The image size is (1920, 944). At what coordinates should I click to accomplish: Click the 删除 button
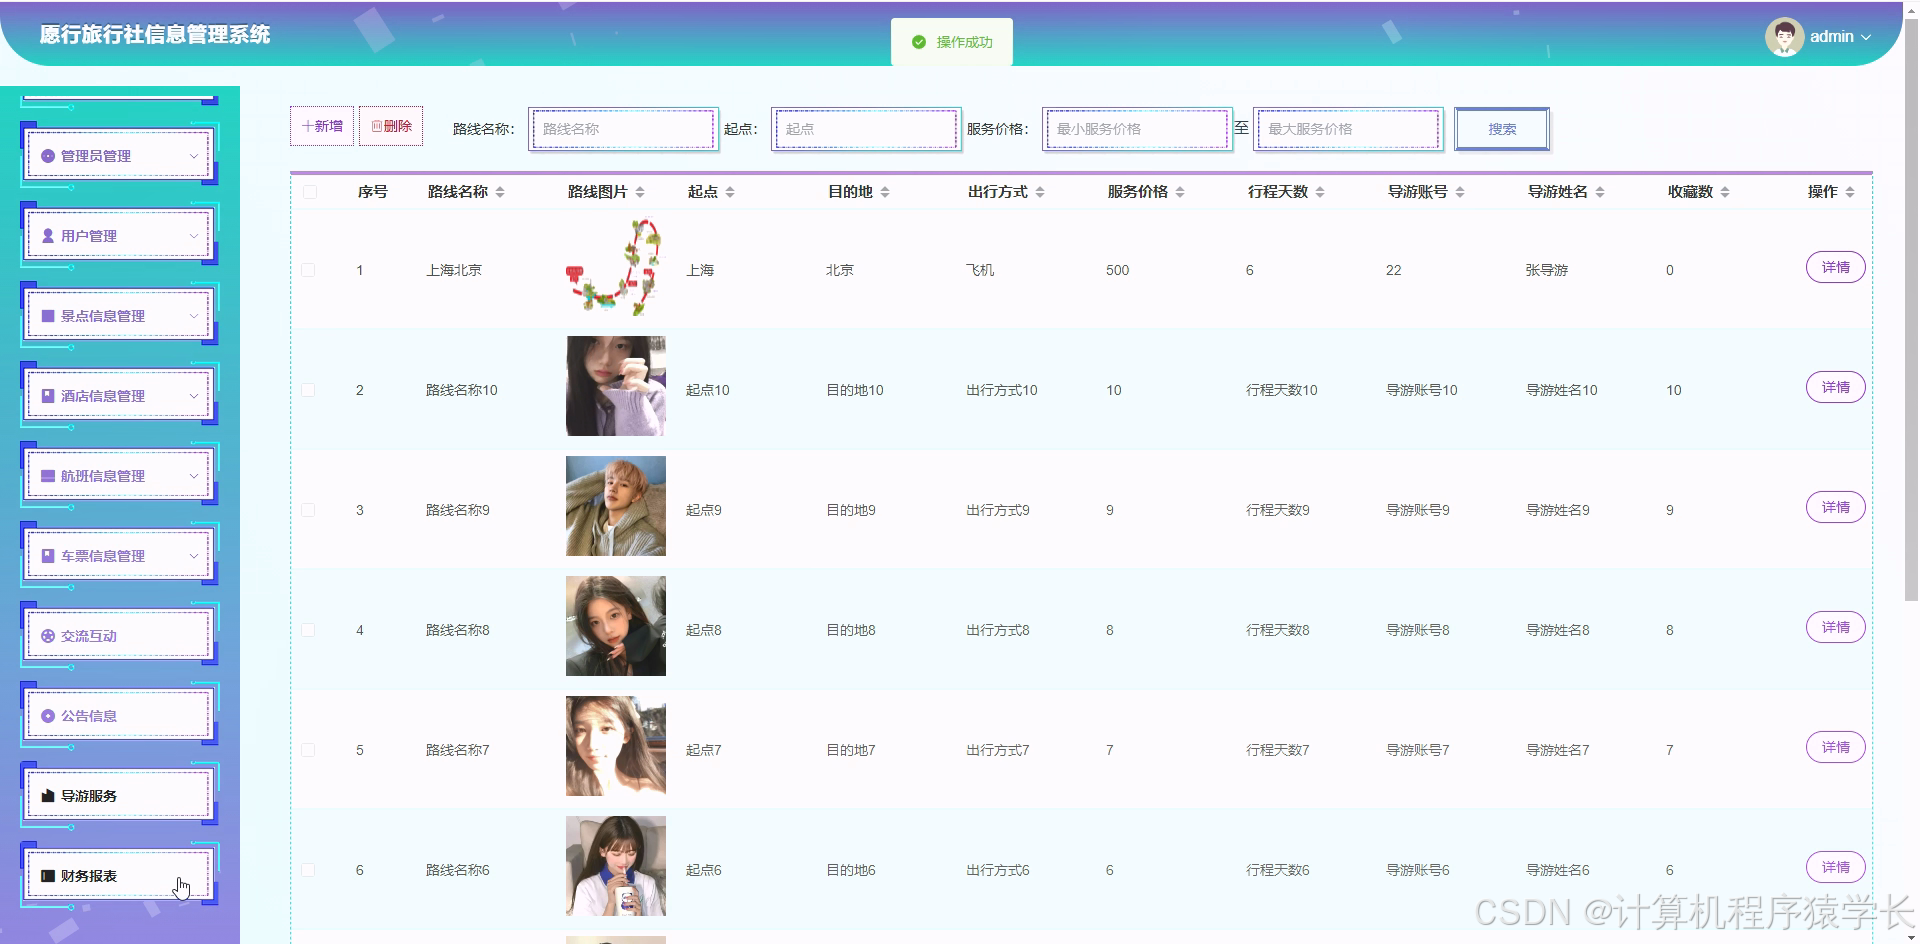(x=391, y=126)
